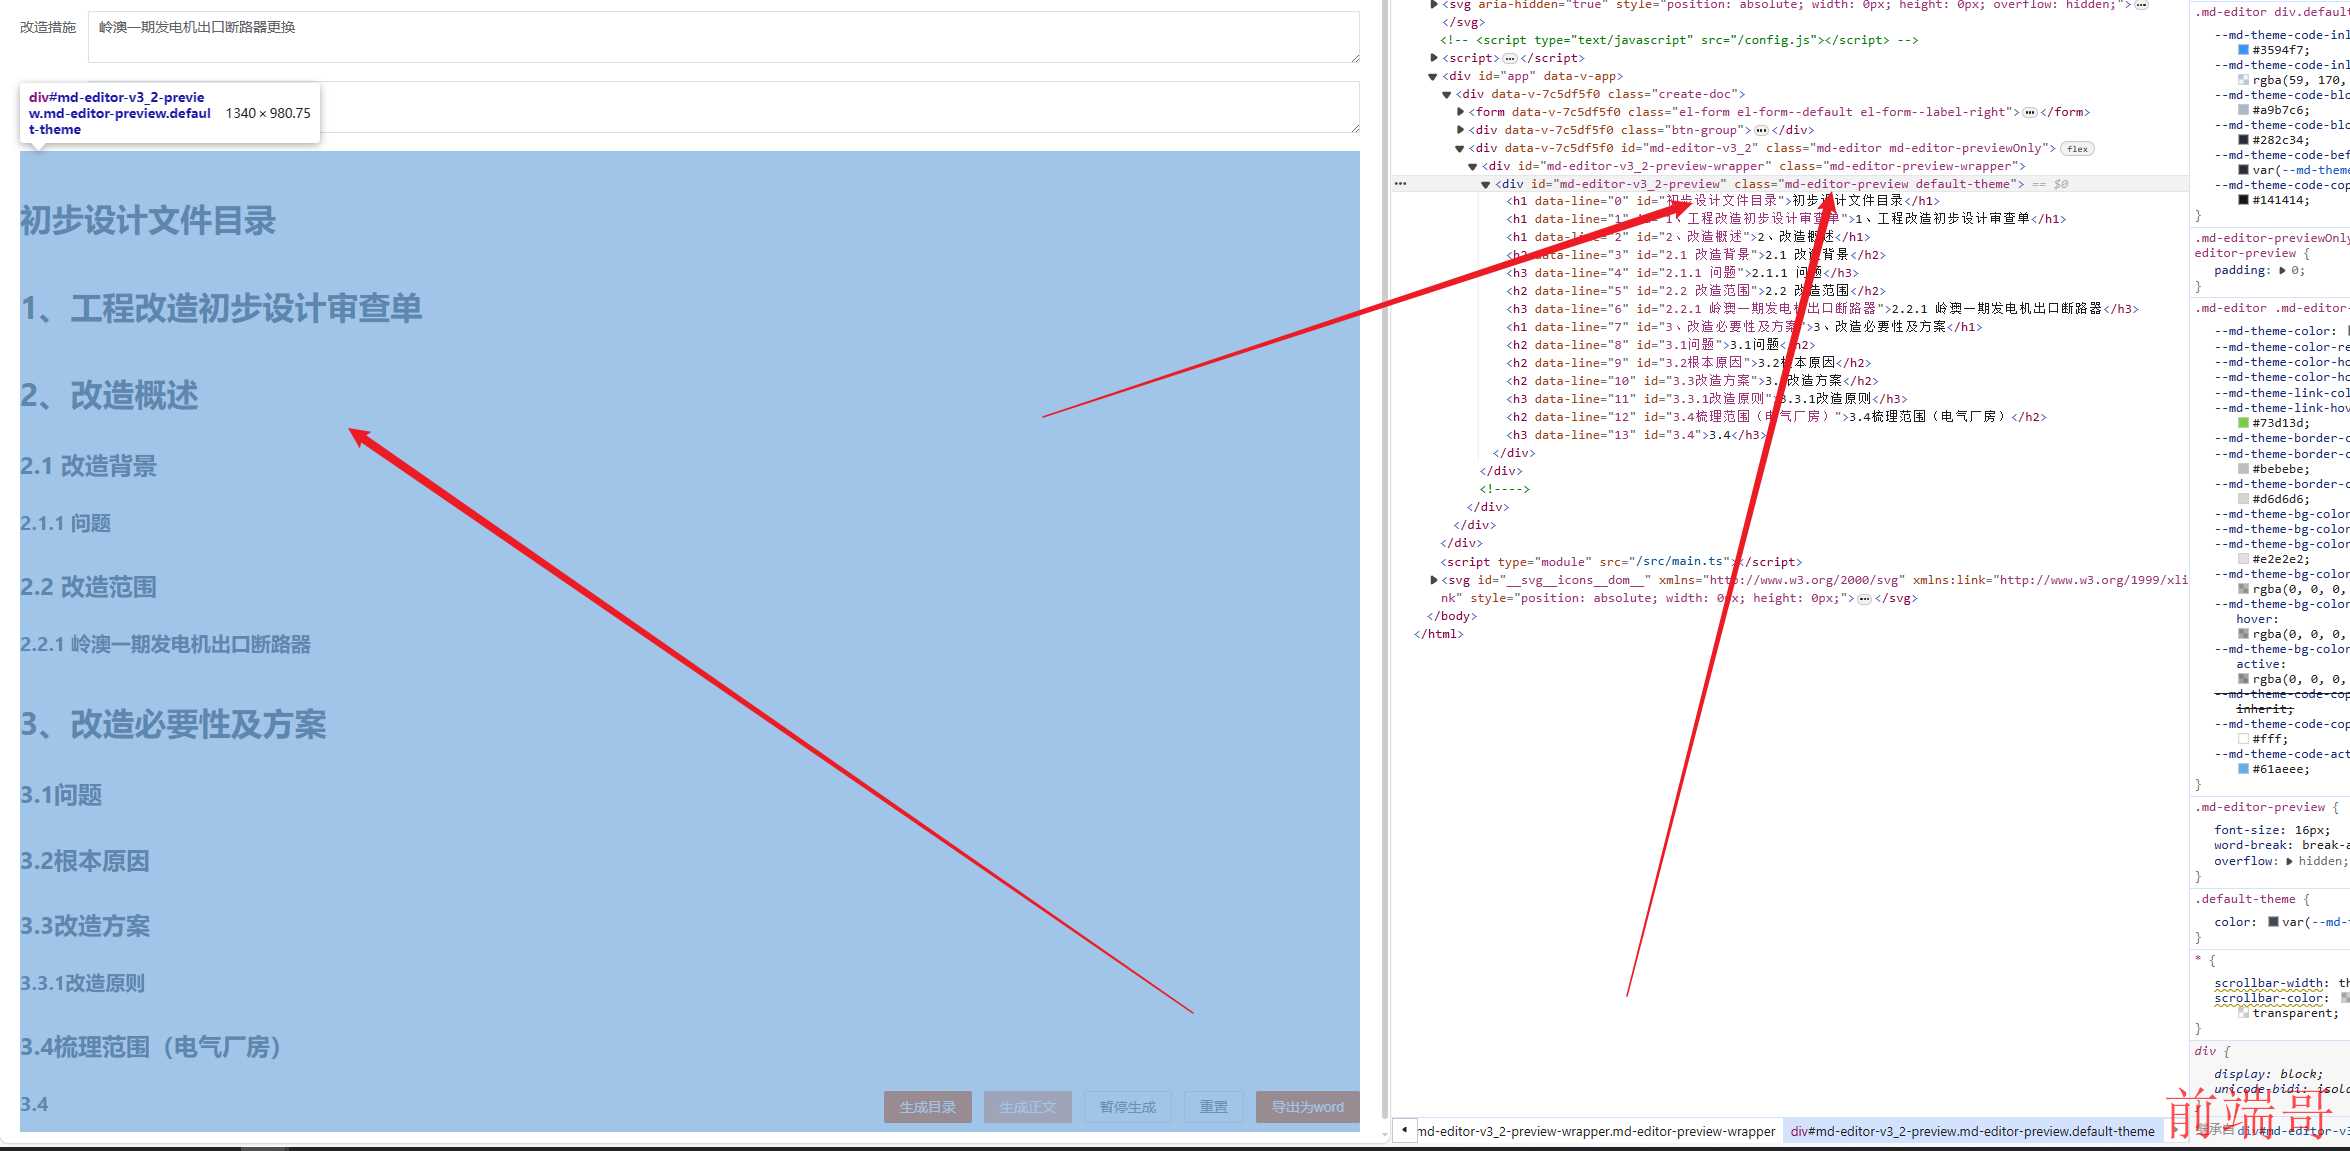Open the #fff color swatch

tap(2243, 739)
